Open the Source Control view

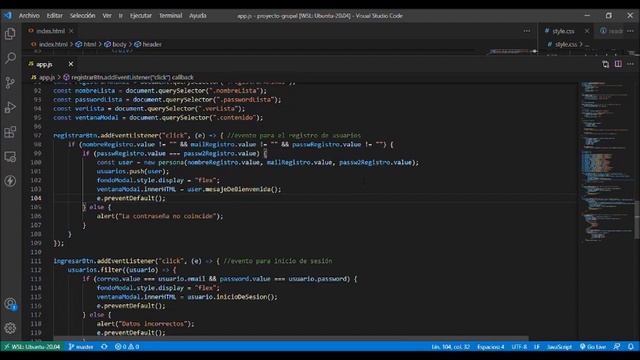coord(10,82)
